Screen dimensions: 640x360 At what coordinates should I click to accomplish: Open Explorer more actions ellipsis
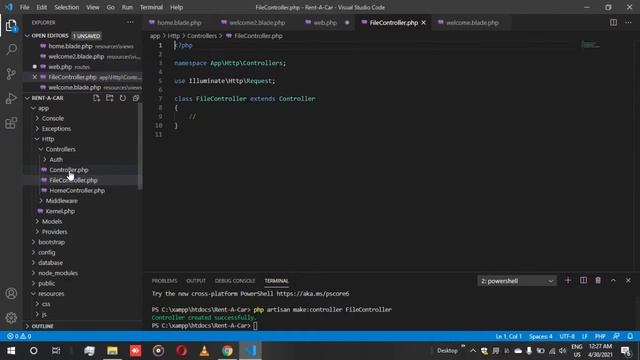(x=130, y=22)
